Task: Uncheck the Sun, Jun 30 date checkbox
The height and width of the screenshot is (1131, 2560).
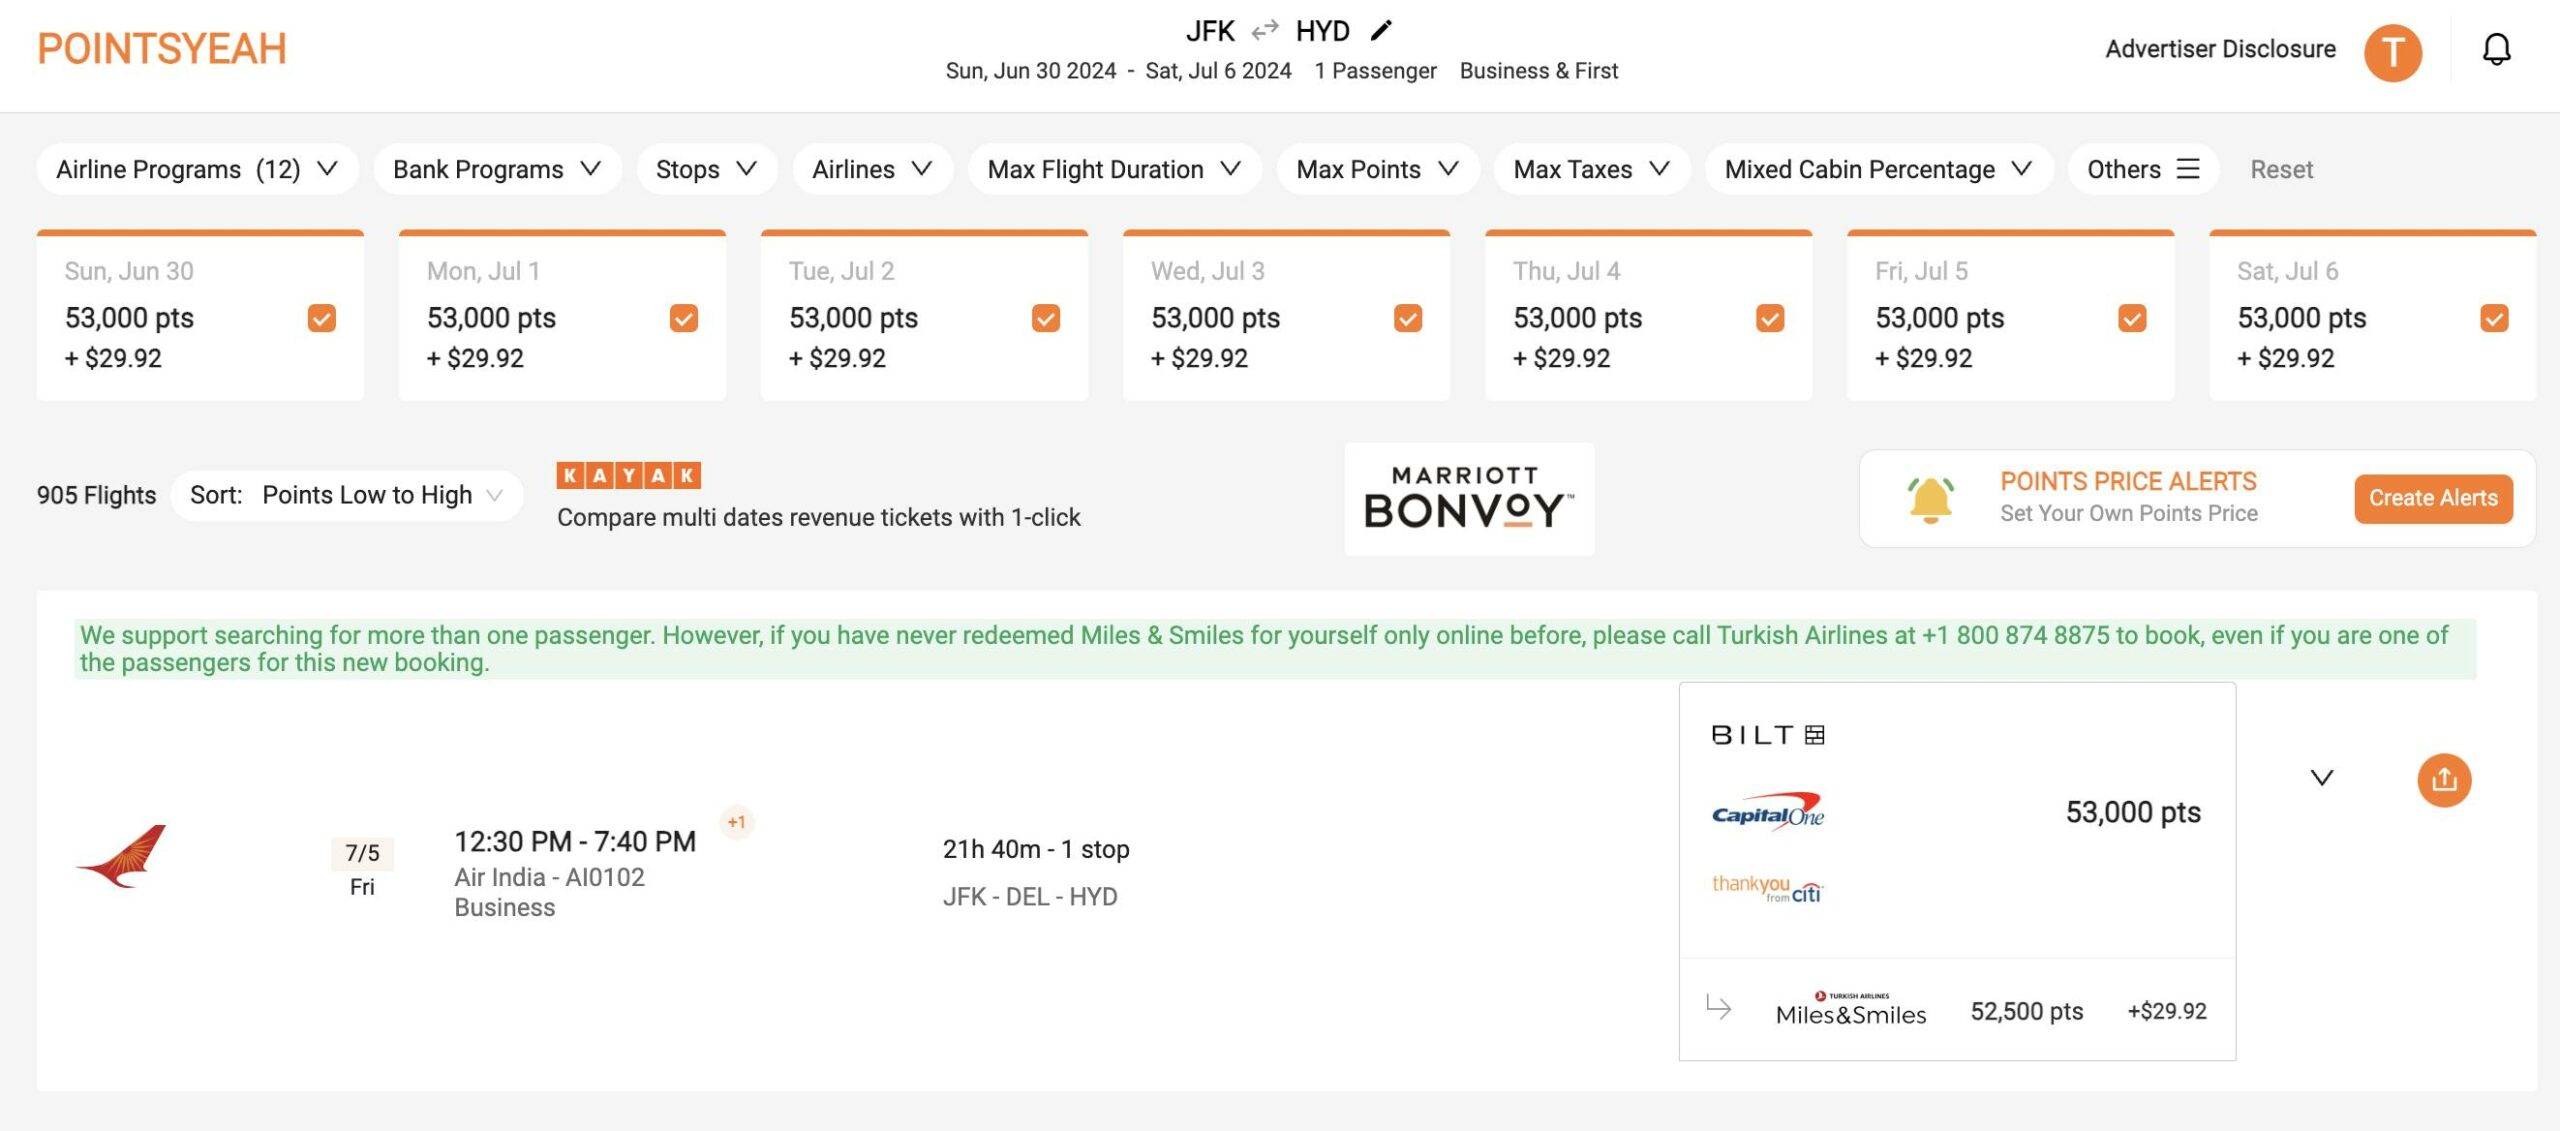Action: pos(322,318)
